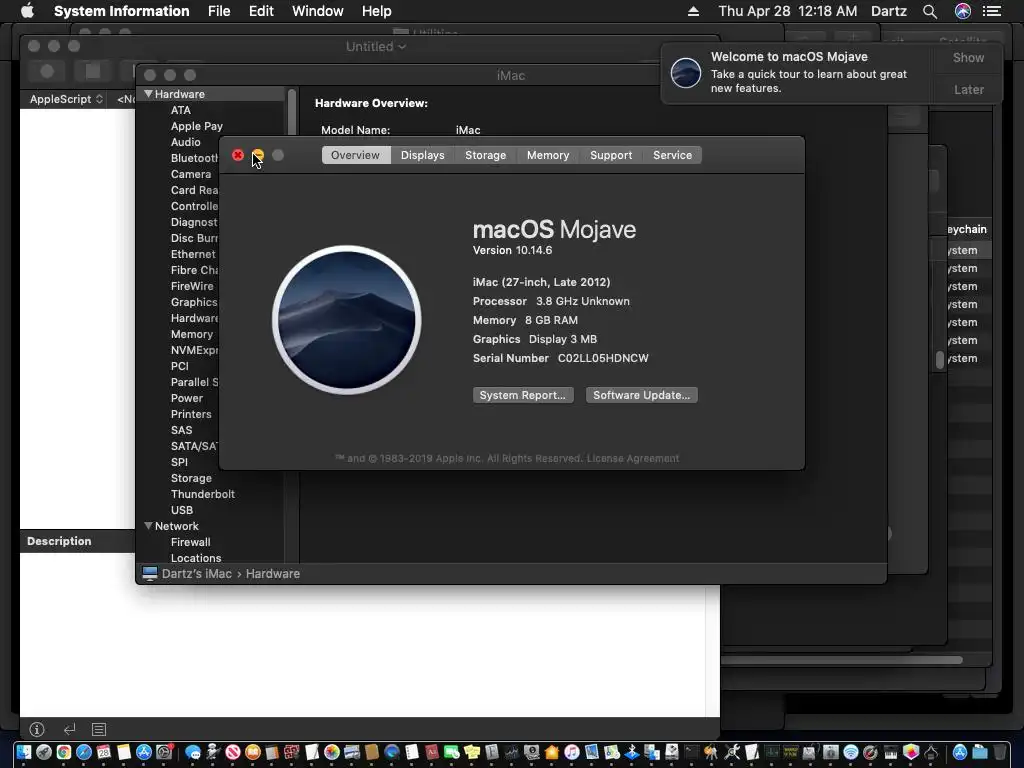Select ATA in the hardware list
The width and height of the screenshot is (1024, 768).
181,110
